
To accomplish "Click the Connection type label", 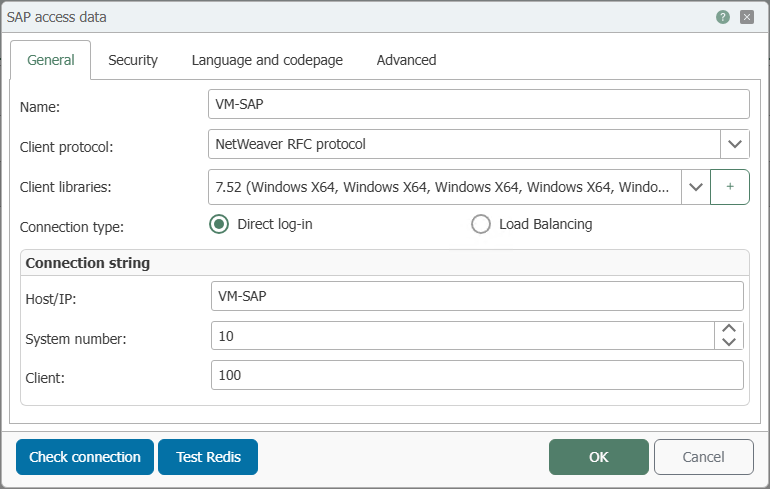I will click(x=72, y=227).
